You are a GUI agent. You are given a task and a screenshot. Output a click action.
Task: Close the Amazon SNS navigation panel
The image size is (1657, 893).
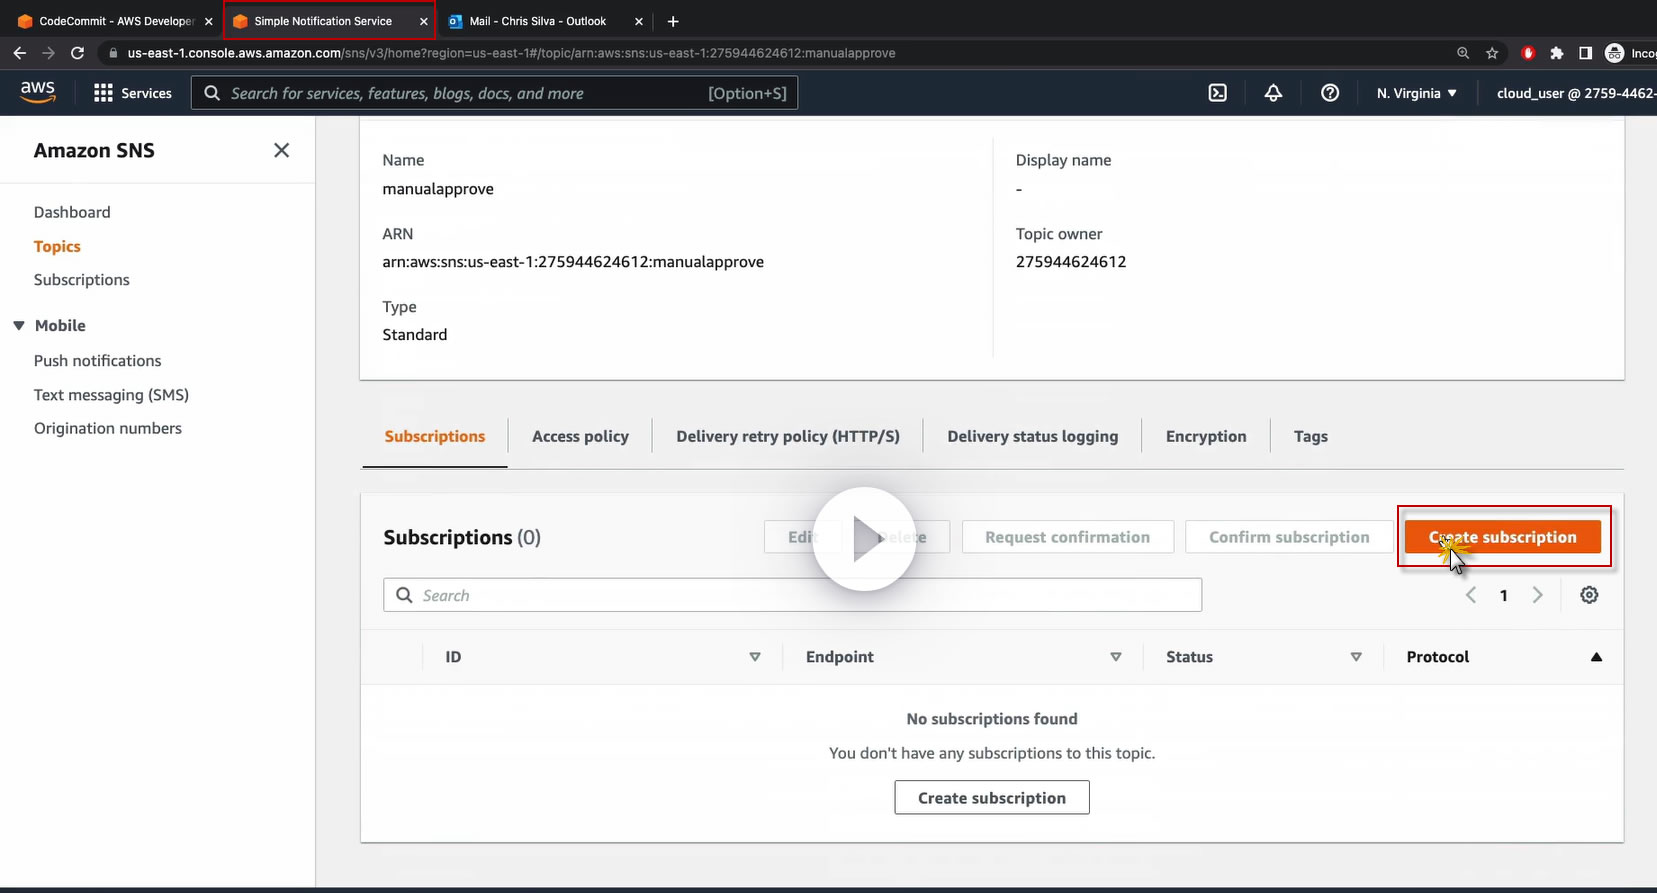[x=282, y=150]
